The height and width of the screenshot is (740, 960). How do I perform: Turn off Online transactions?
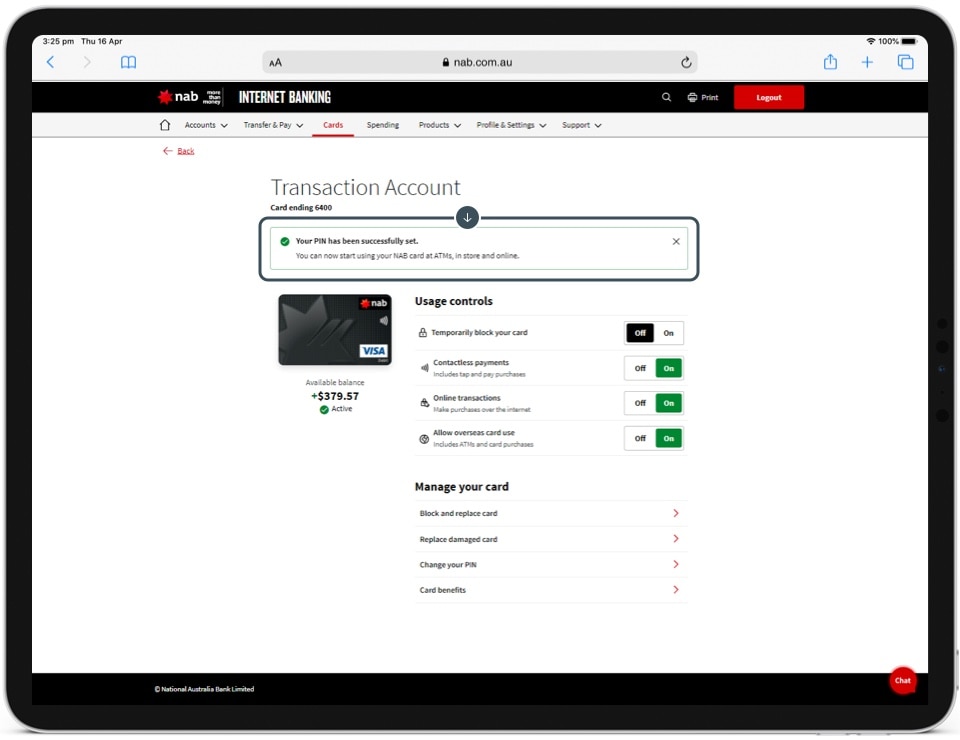(640, 403)
